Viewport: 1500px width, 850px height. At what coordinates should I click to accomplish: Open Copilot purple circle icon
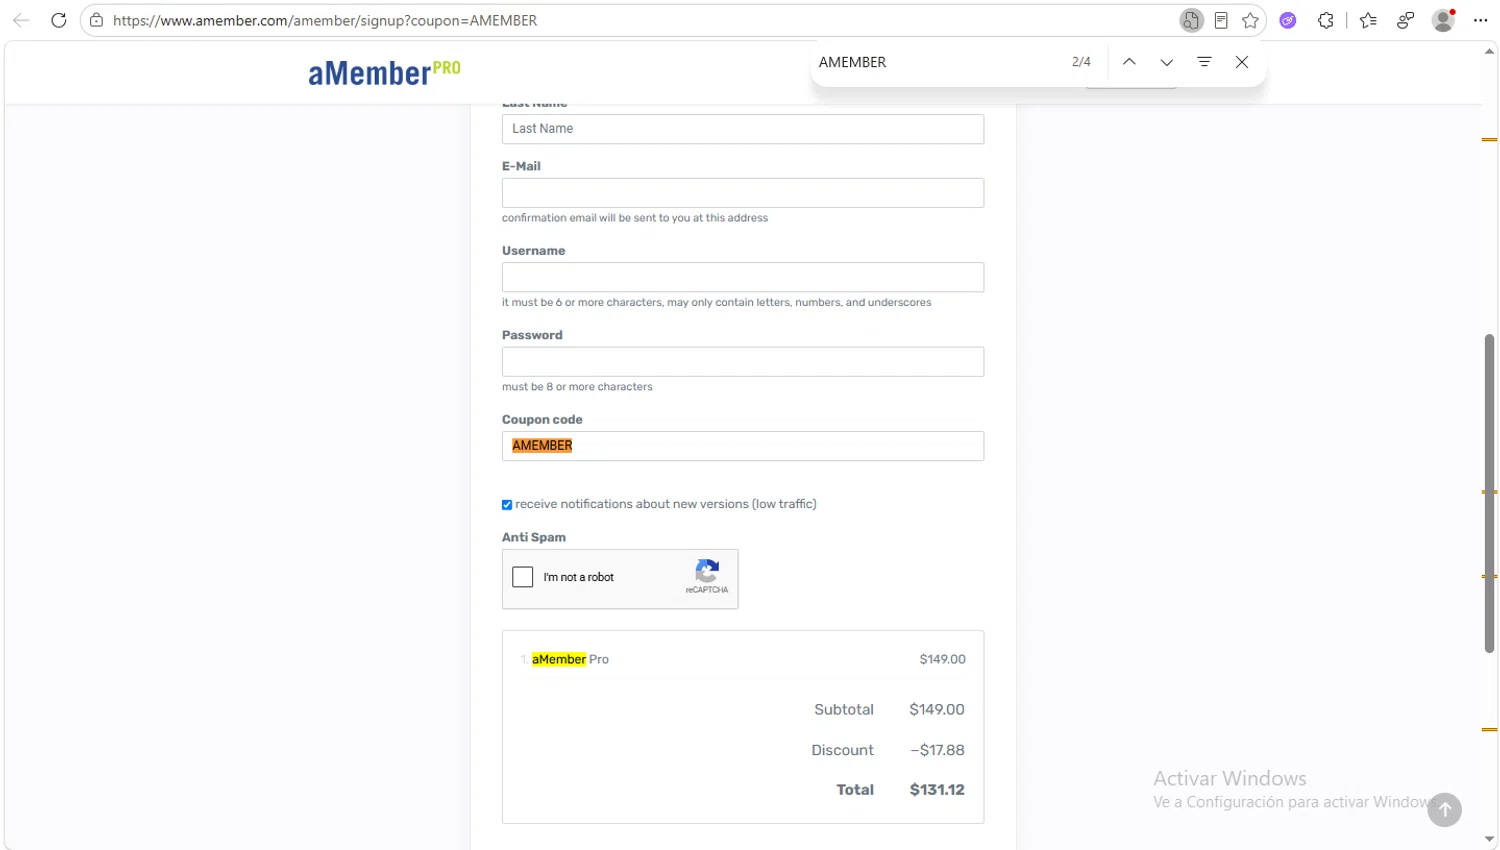1288,20
